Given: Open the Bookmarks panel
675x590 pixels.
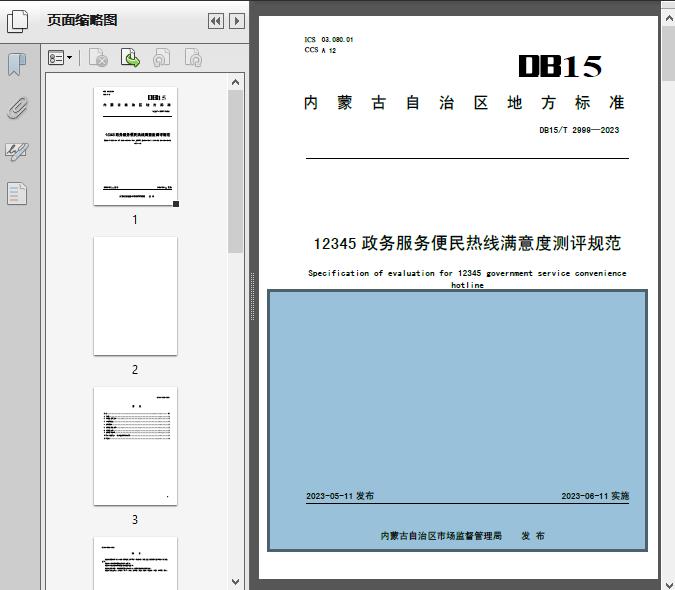Looking at the screenshot, I should tap(17, 65).
